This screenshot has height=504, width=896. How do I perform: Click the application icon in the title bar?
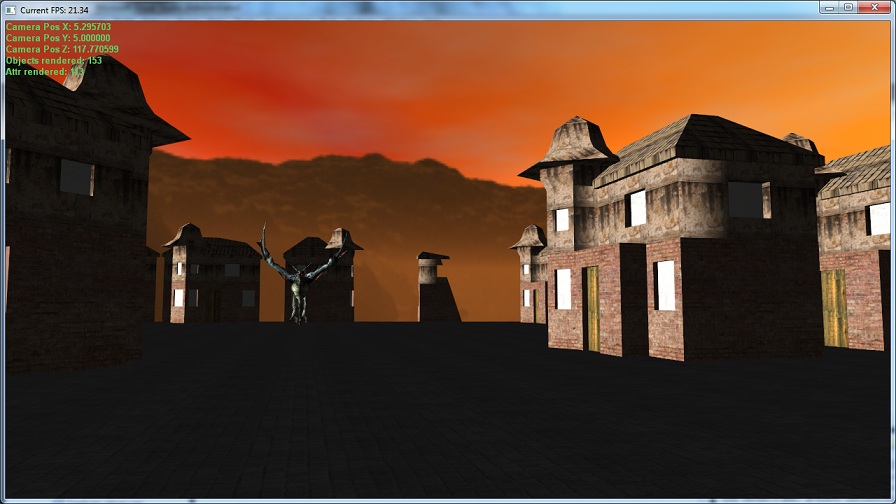tap(10, 9)
